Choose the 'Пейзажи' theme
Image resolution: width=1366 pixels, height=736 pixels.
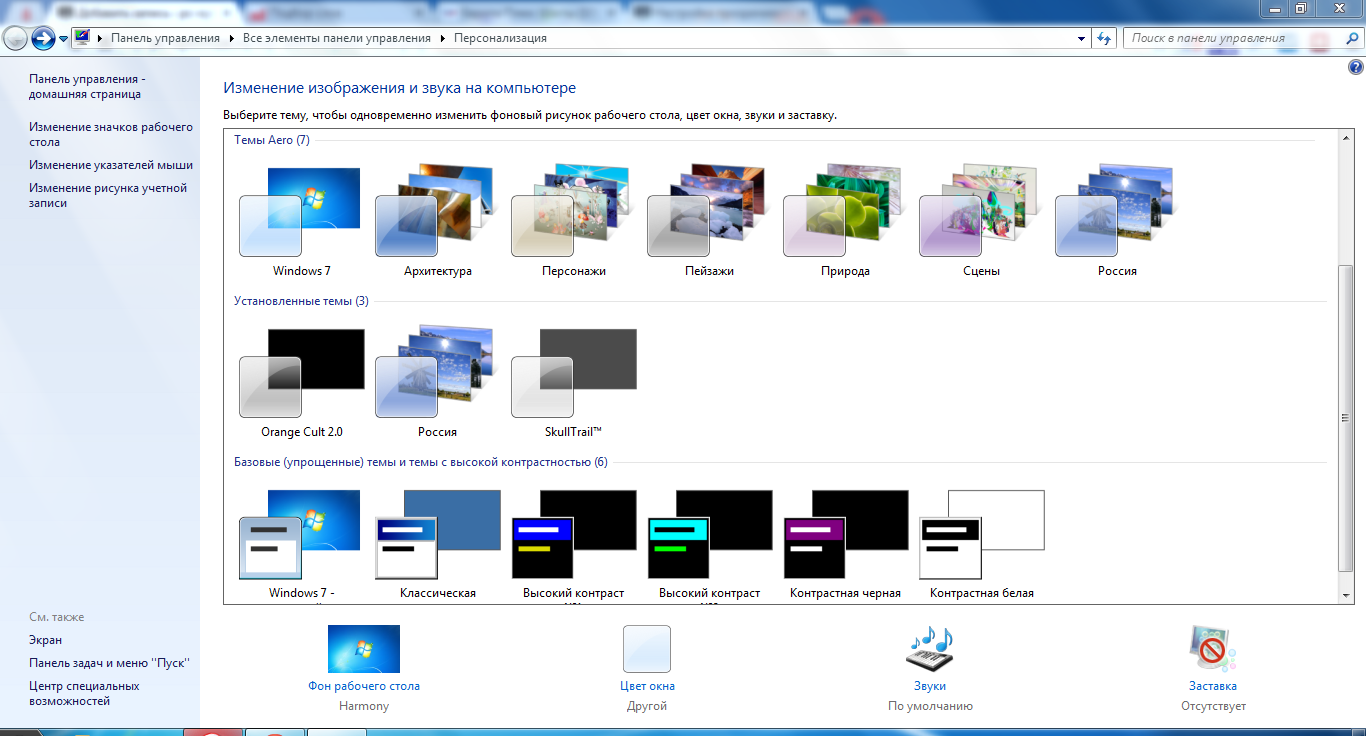click(x=709, y=222)
